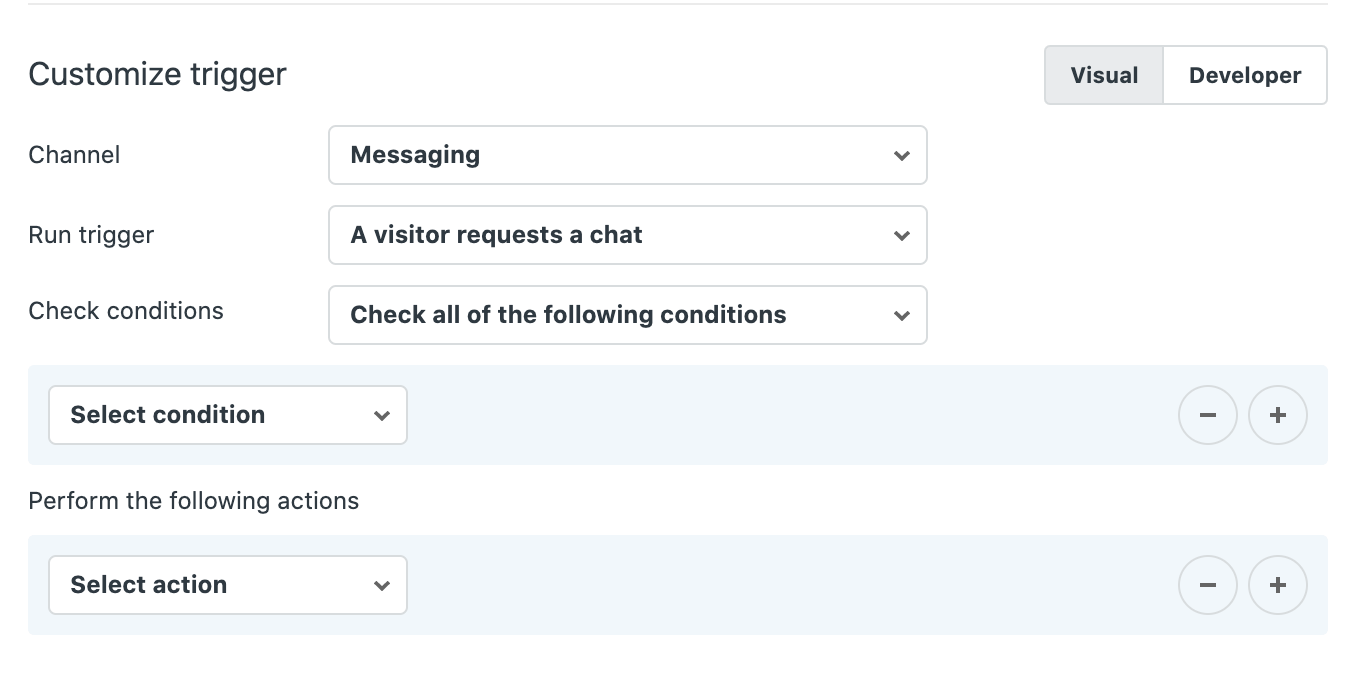The height and width of the screenshot is (673, 1350).
Task: Click the Channel label
Action: click(x=74, y=155)
